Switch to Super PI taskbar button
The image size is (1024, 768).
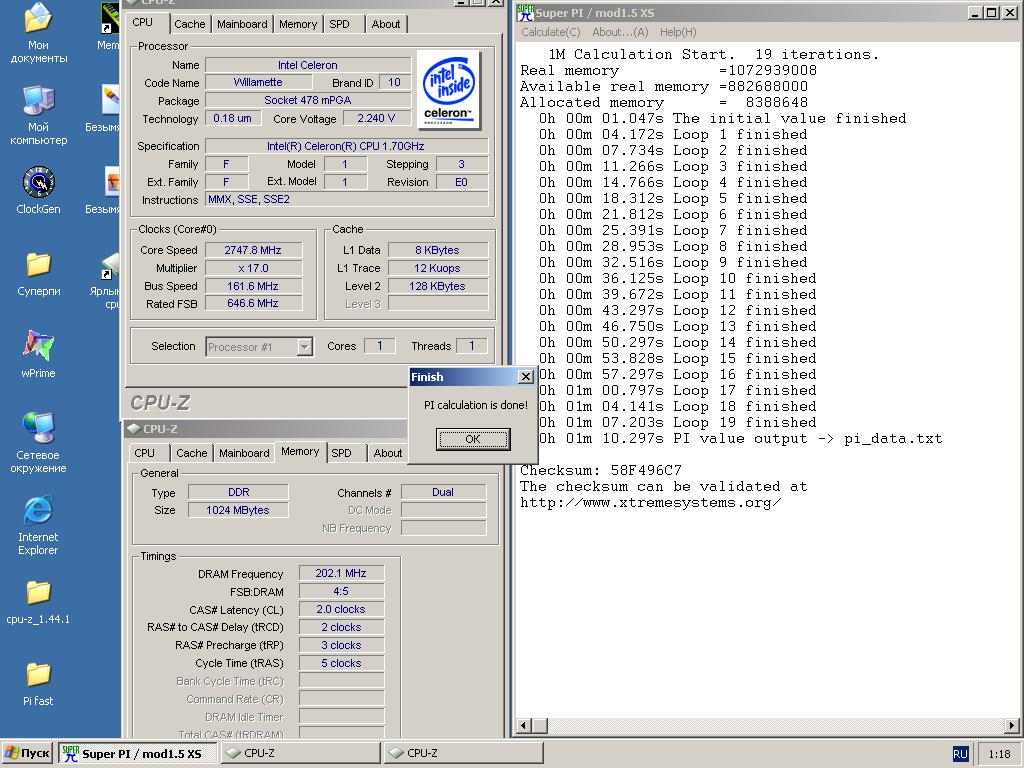(x=137, y=753)
